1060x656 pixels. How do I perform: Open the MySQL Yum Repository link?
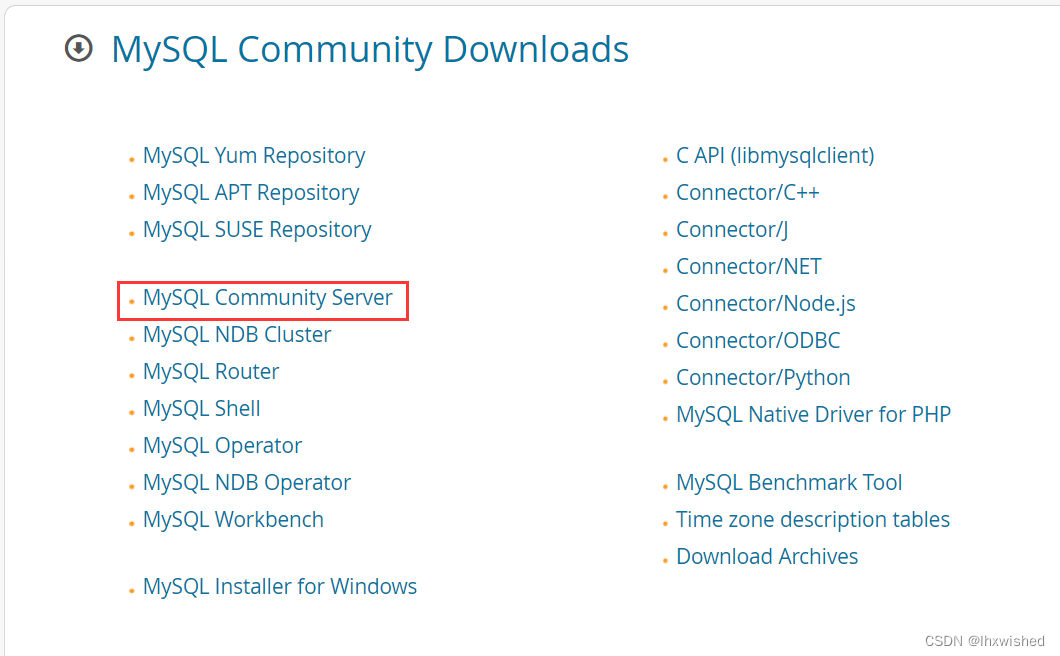(x=254, y=156)
